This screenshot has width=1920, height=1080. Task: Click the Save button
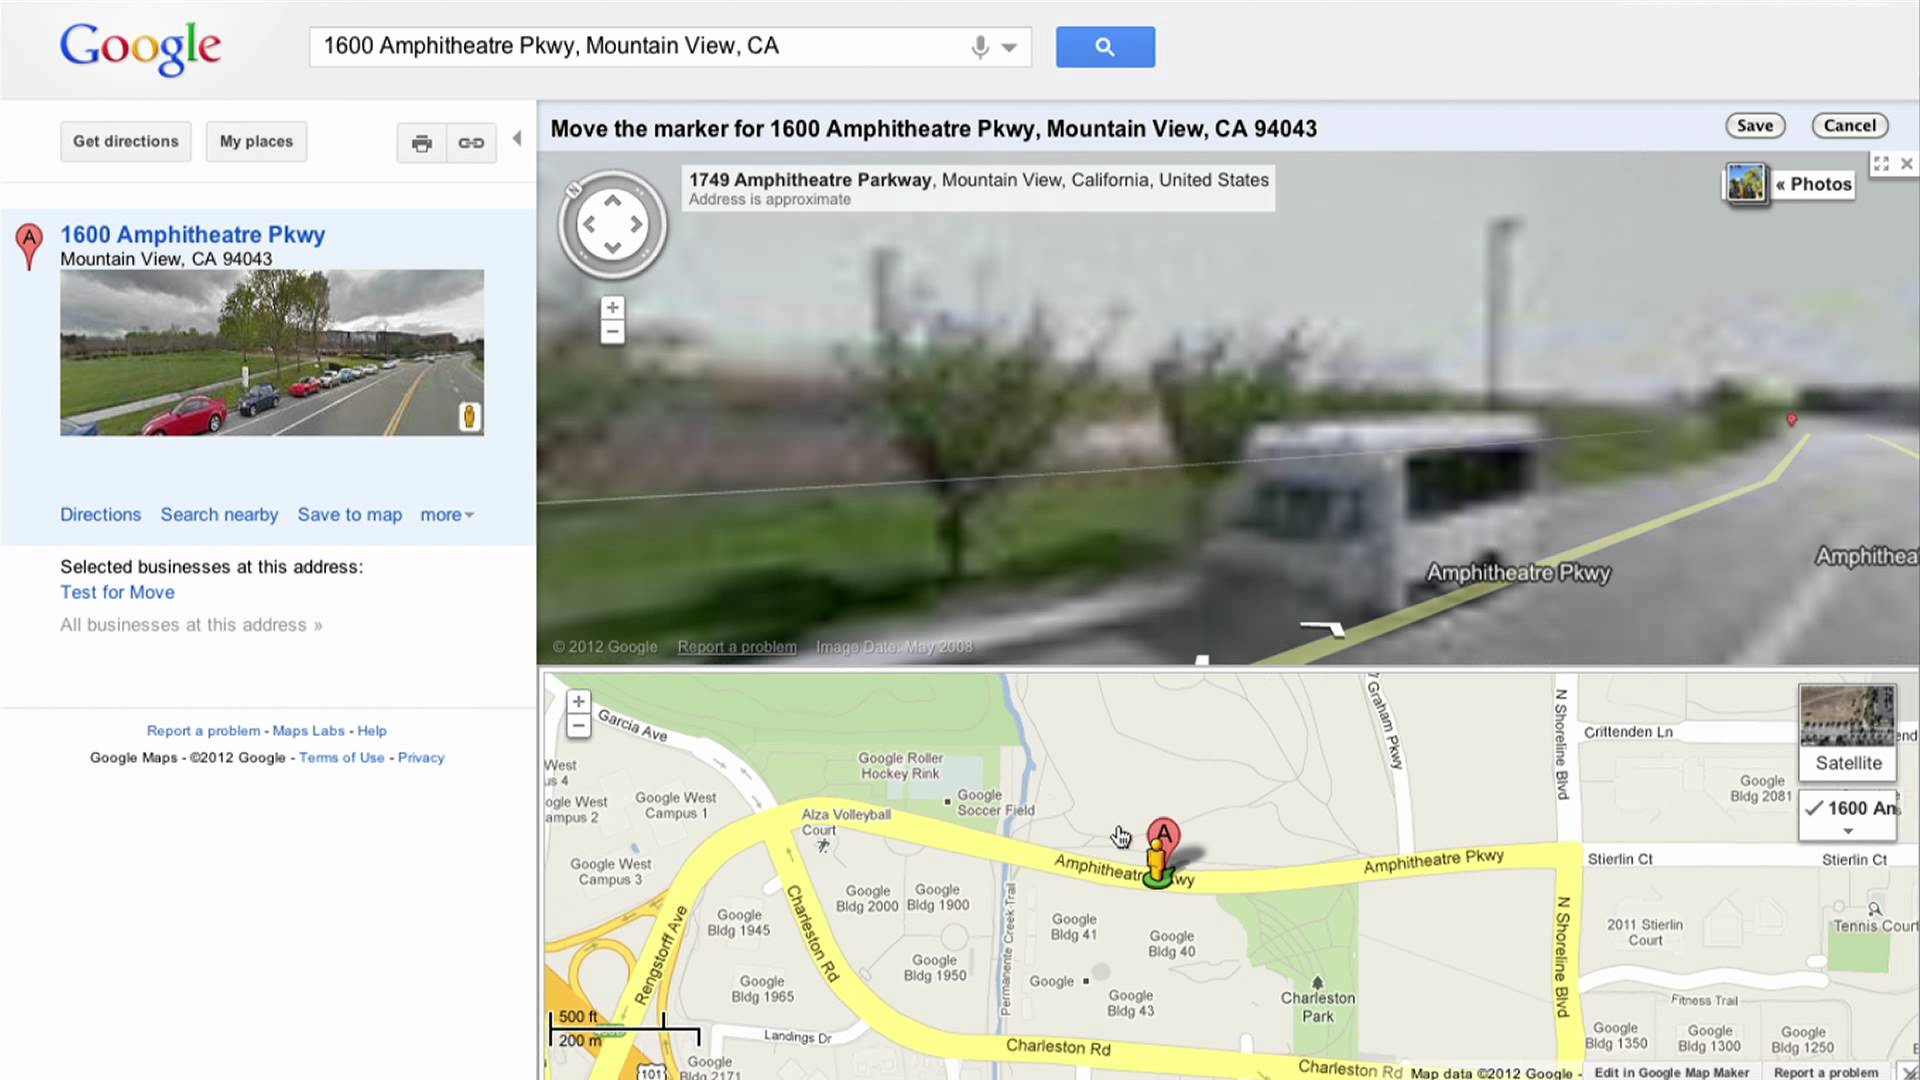(1755, 126)
